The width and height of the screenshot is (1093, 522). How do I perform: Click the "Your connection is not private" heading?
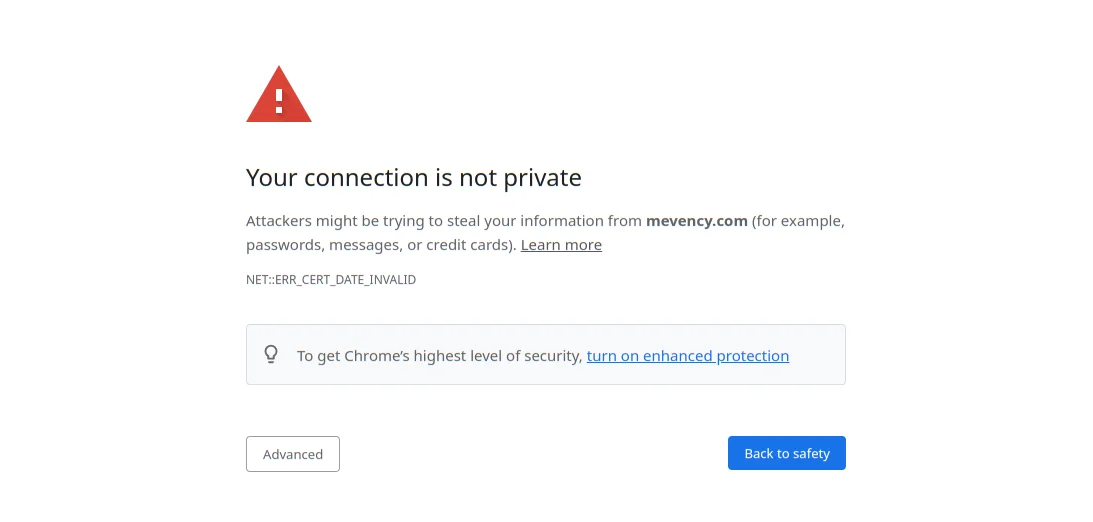pyautogui.click(x=413, y=178)
